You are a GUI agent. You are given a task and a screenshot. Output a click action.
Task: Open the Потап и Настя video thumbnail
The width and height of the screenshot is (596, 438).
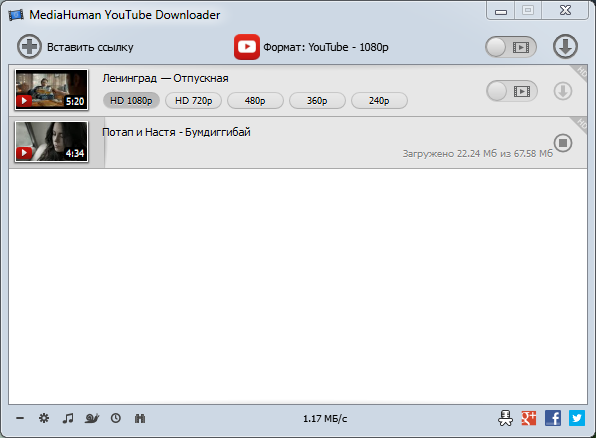click(51, 142)
